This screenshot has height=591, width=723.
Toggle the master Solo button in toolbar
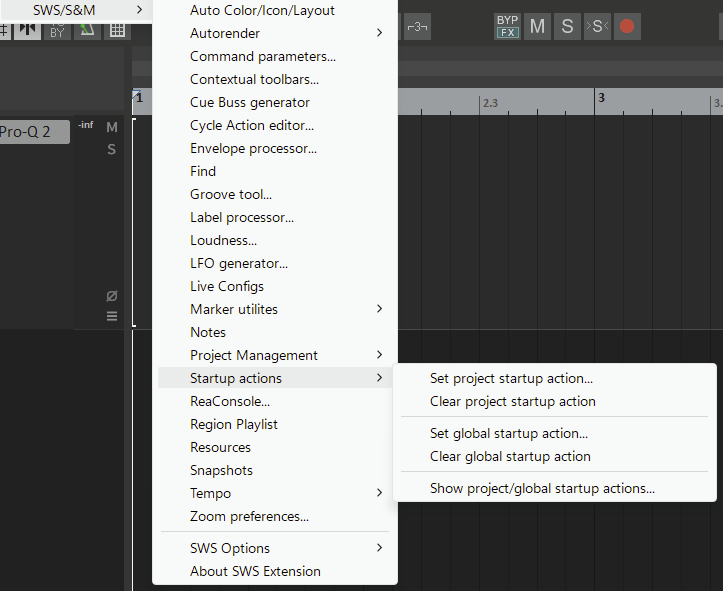point(567,26)
